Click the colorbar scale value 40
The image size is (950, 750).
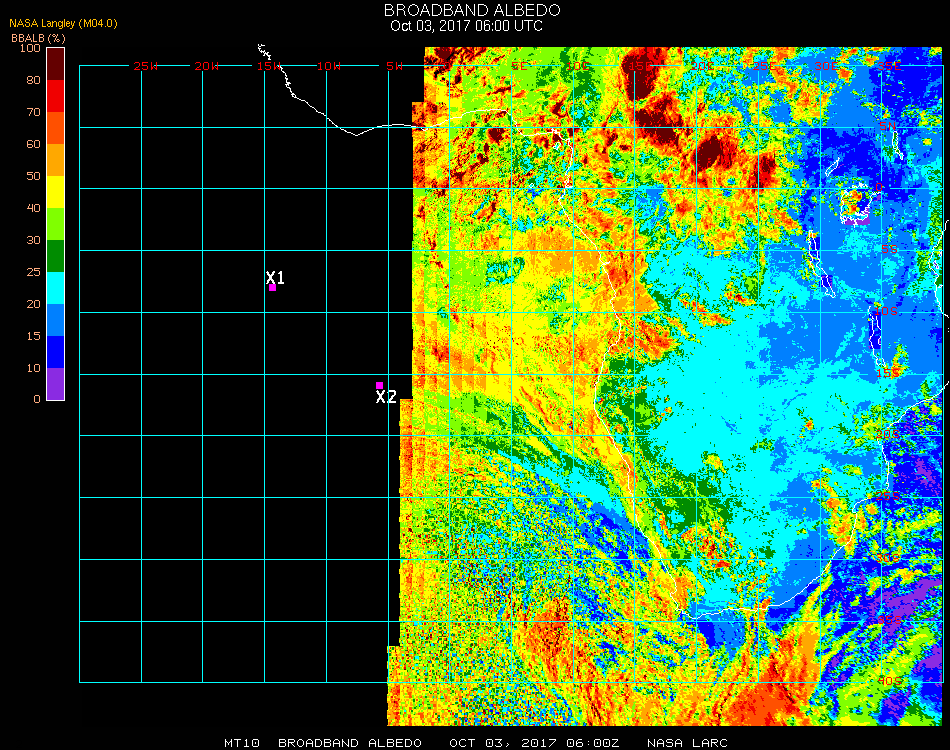pos(33,208)
